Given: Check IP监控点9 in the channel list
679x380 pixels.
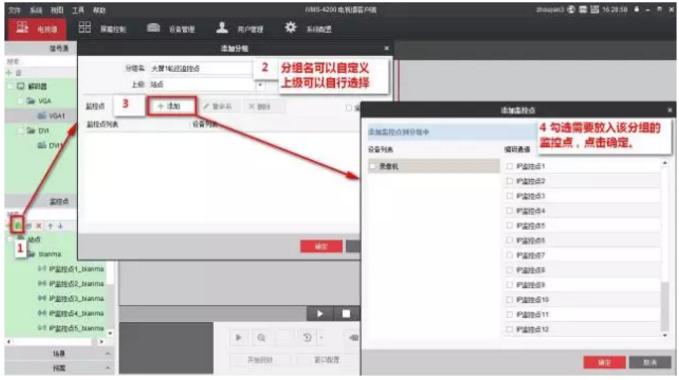Looking at the screenshot, I should (x=510, y=285).
